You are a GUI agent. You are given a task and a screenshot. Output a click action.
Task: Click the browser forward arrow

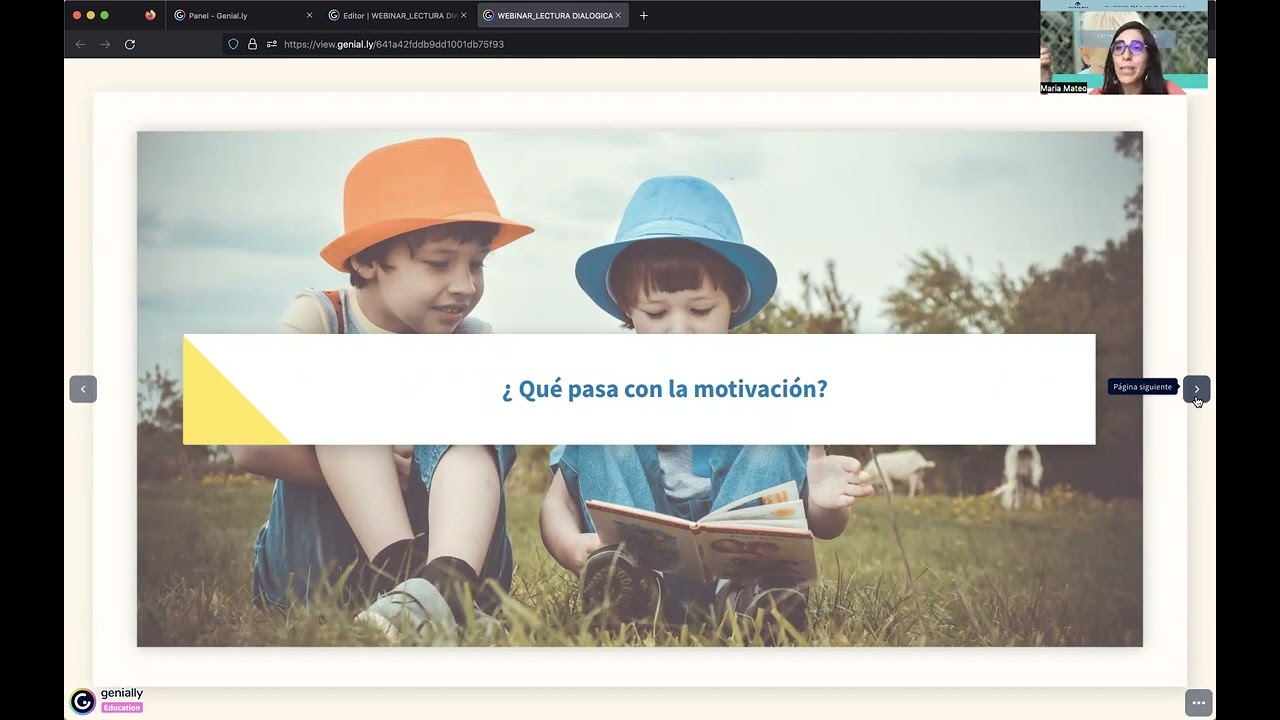tap(105, 44)
